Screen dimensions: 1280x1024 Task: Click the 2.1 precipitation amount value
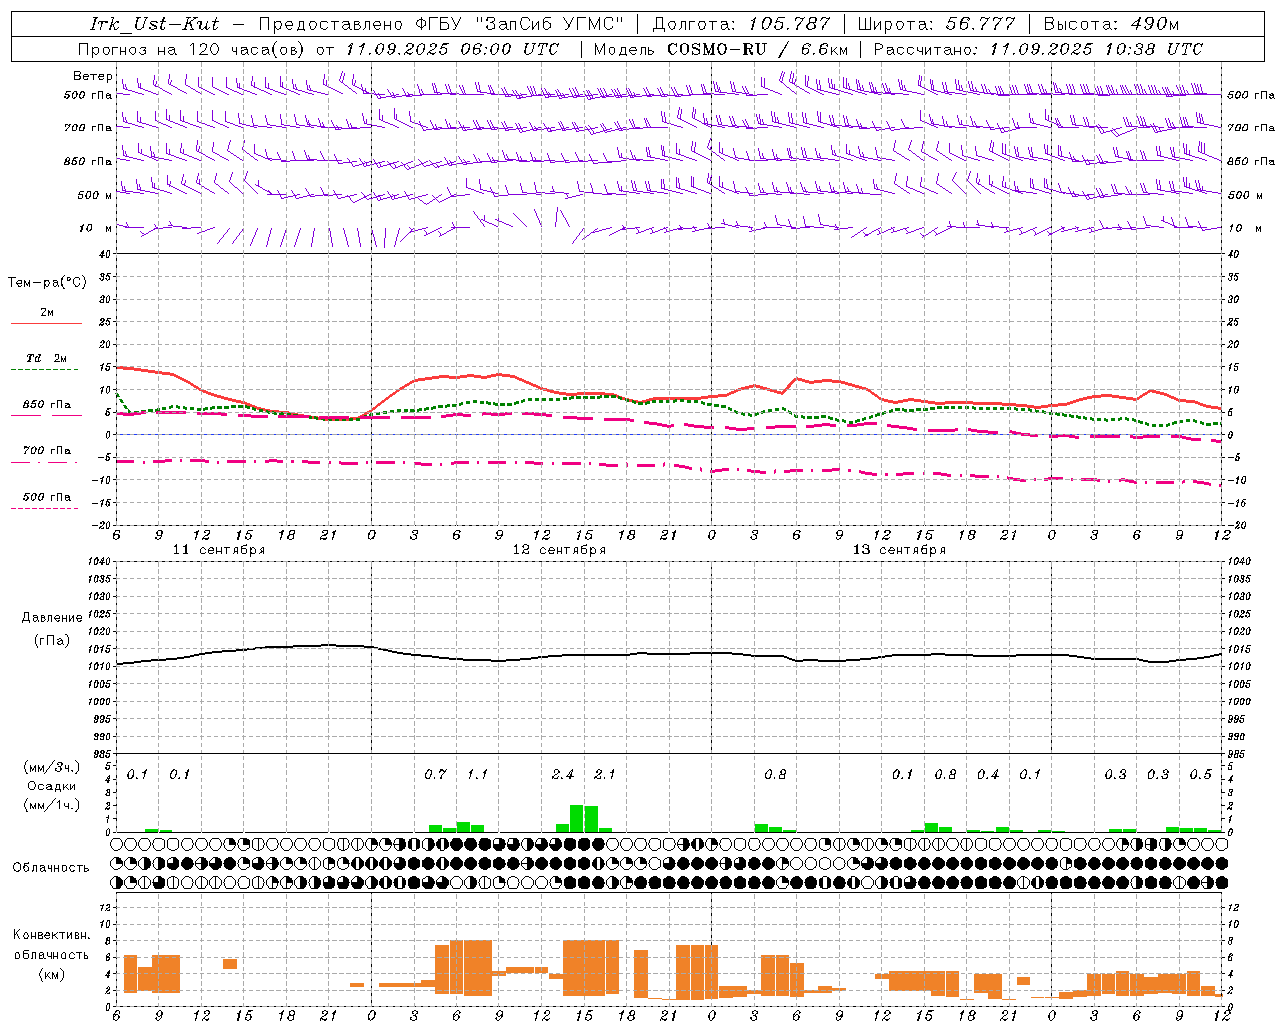(x=605, y=774)
